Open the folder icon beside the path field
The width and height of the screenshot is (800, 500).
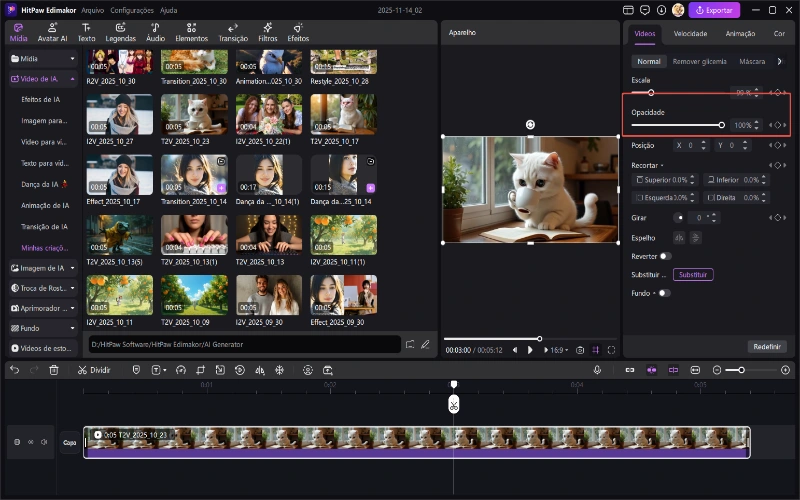pos(410,344)
